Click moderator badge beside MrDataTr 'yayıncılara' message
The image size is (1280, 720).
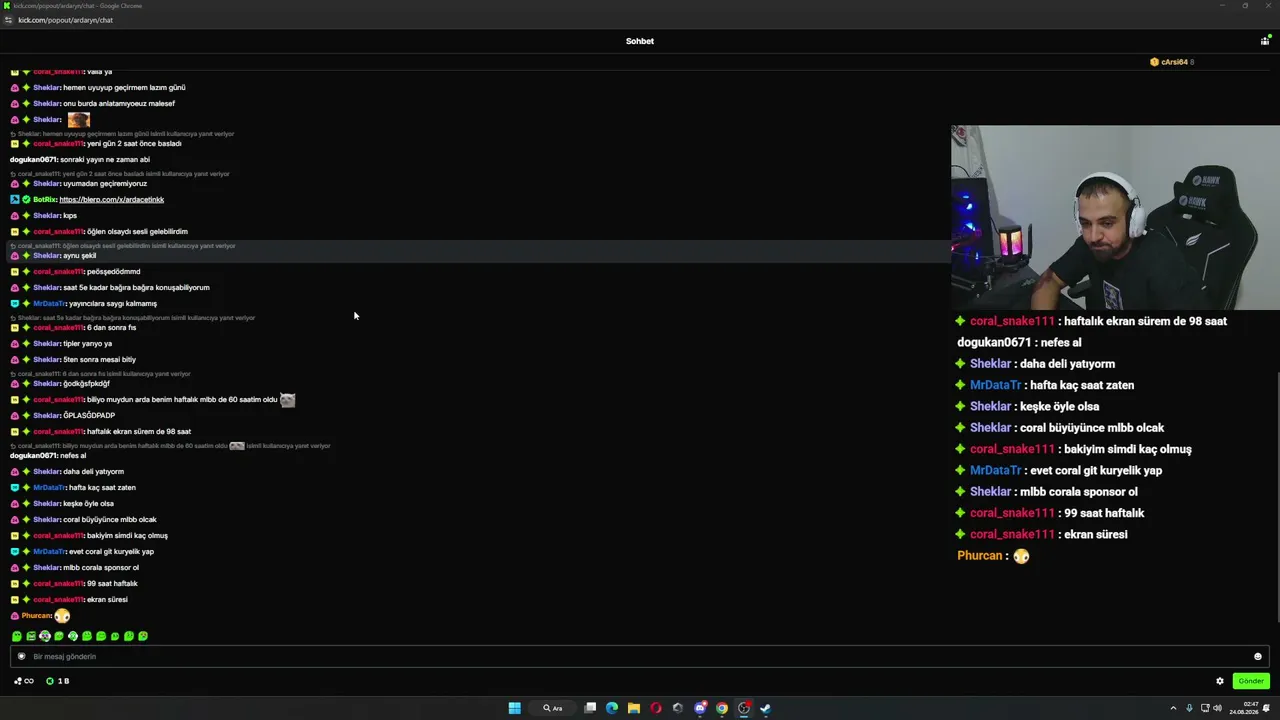[x=15, y=303]
